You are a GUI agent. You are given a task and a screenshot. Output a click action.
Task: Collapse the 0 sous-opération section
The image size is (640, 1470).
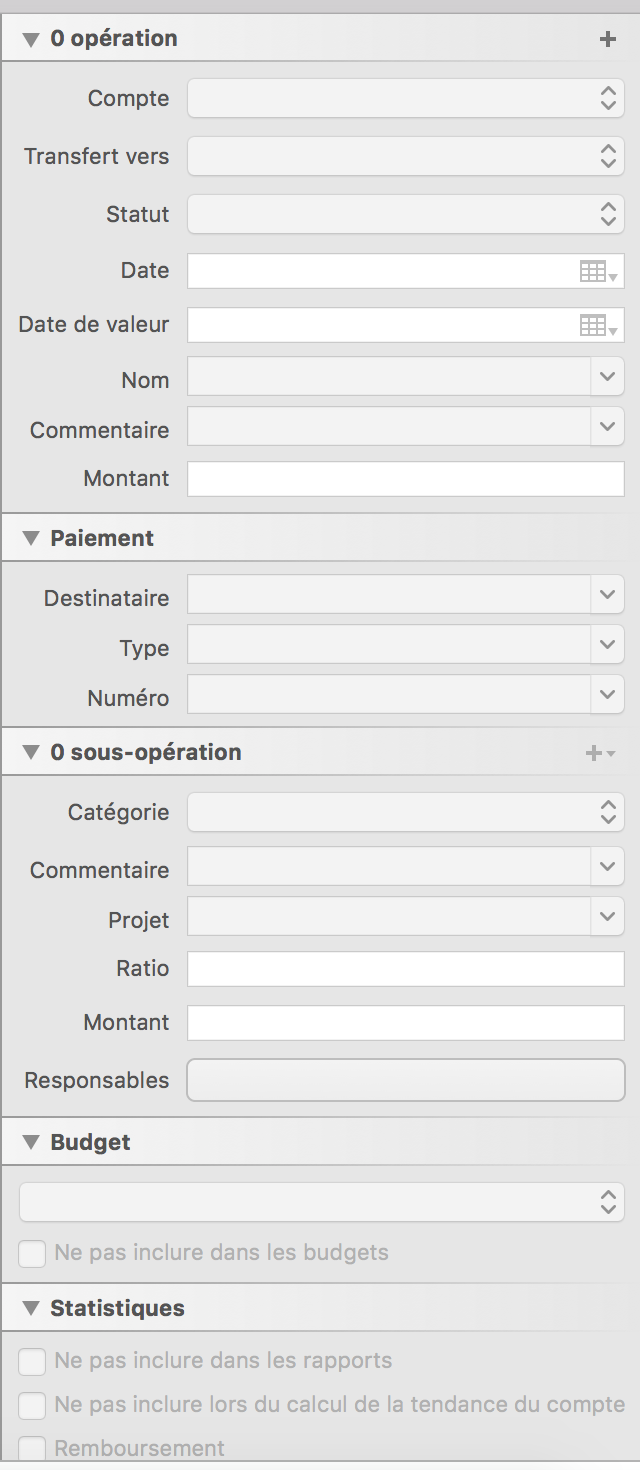31,753
